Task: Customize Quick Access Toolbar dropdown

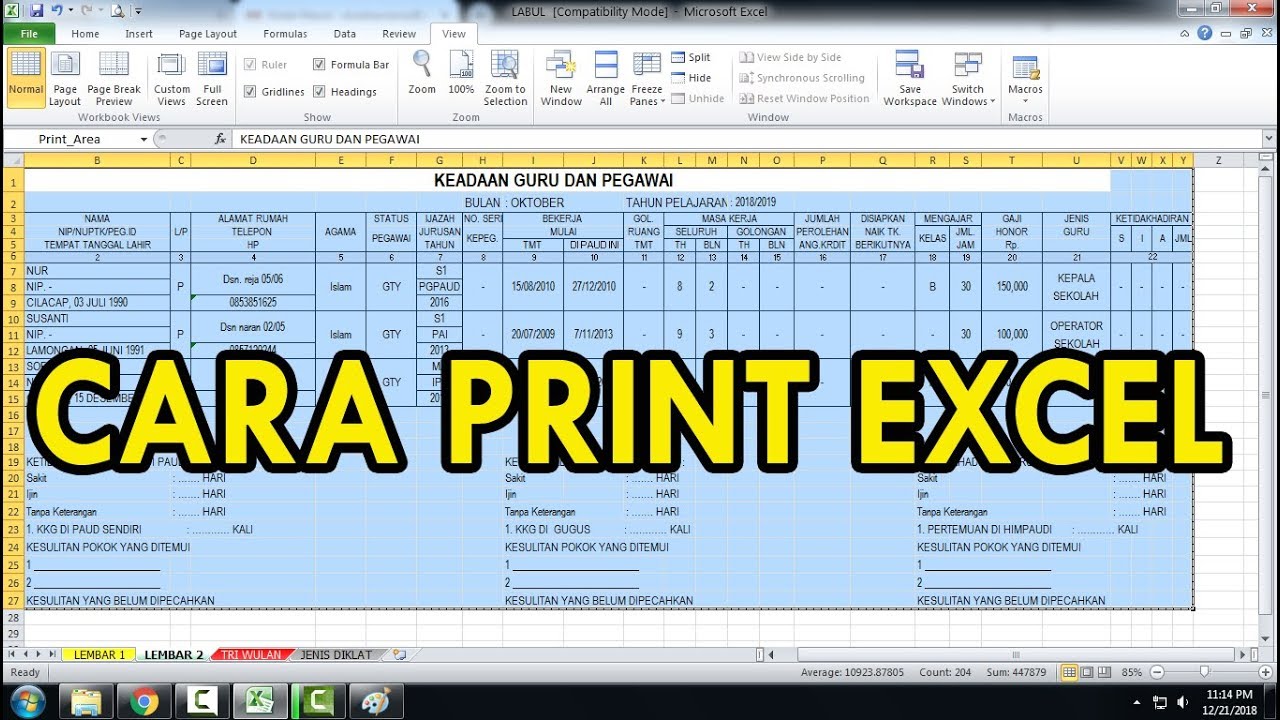Action: 138,11
